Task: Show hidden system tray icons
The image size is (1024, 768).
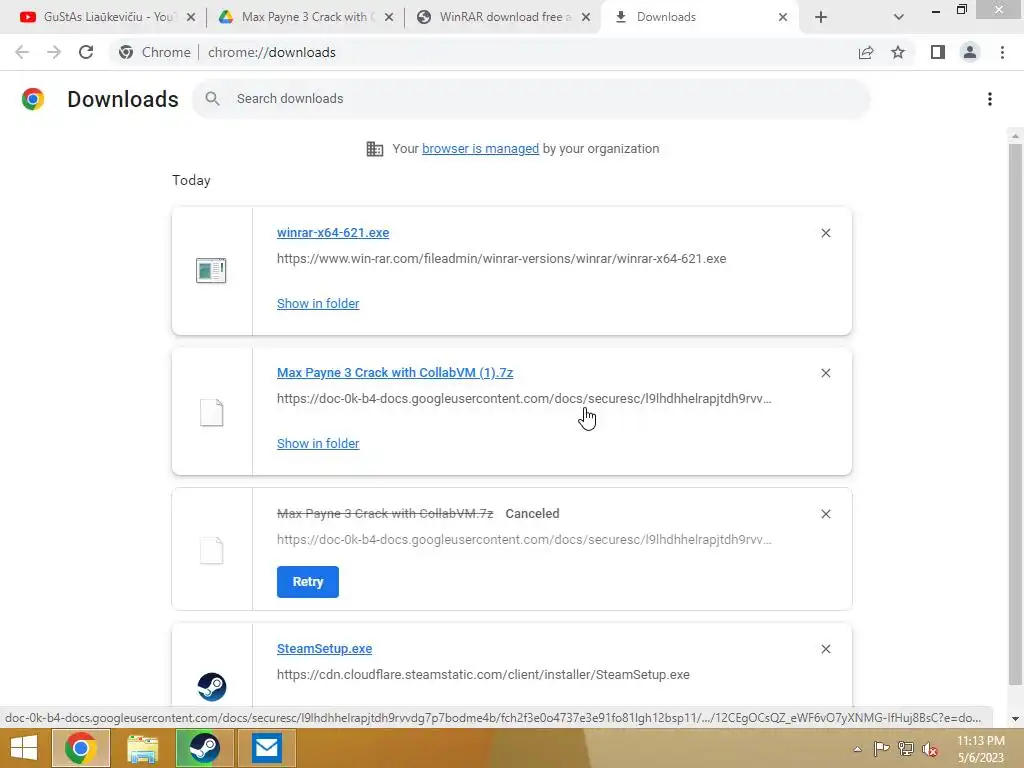Action: coord(857,749)
